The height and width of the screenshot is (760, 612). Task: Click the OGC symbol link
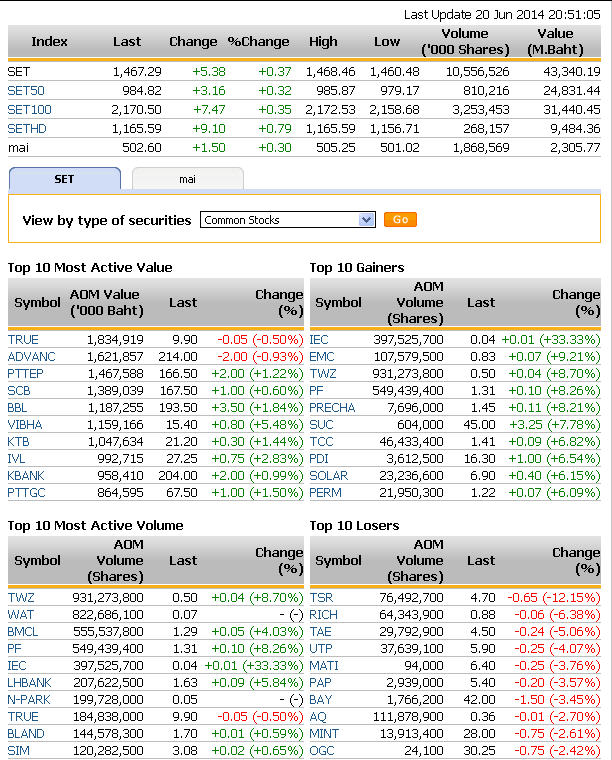coord(322,751)
